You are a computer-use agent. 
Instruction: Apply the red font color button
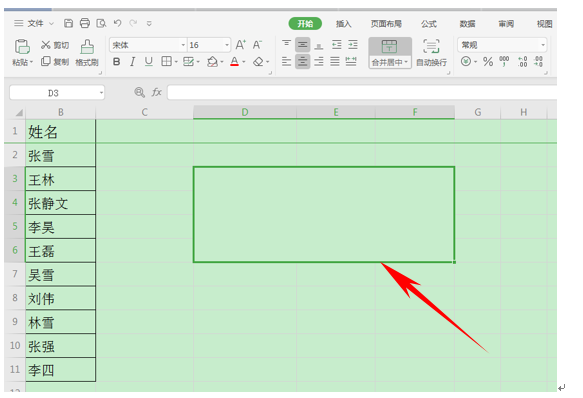(234, 61)
